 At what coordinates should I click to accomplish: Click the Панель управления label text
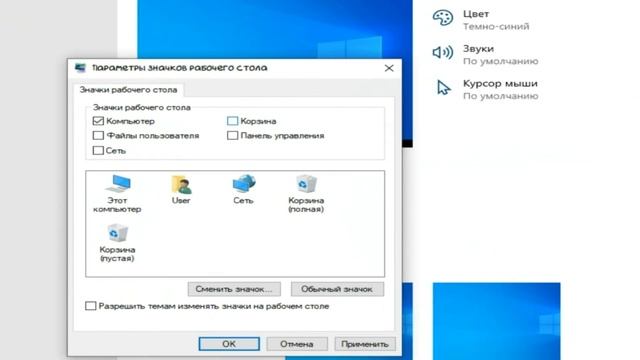tap(282, 136)
